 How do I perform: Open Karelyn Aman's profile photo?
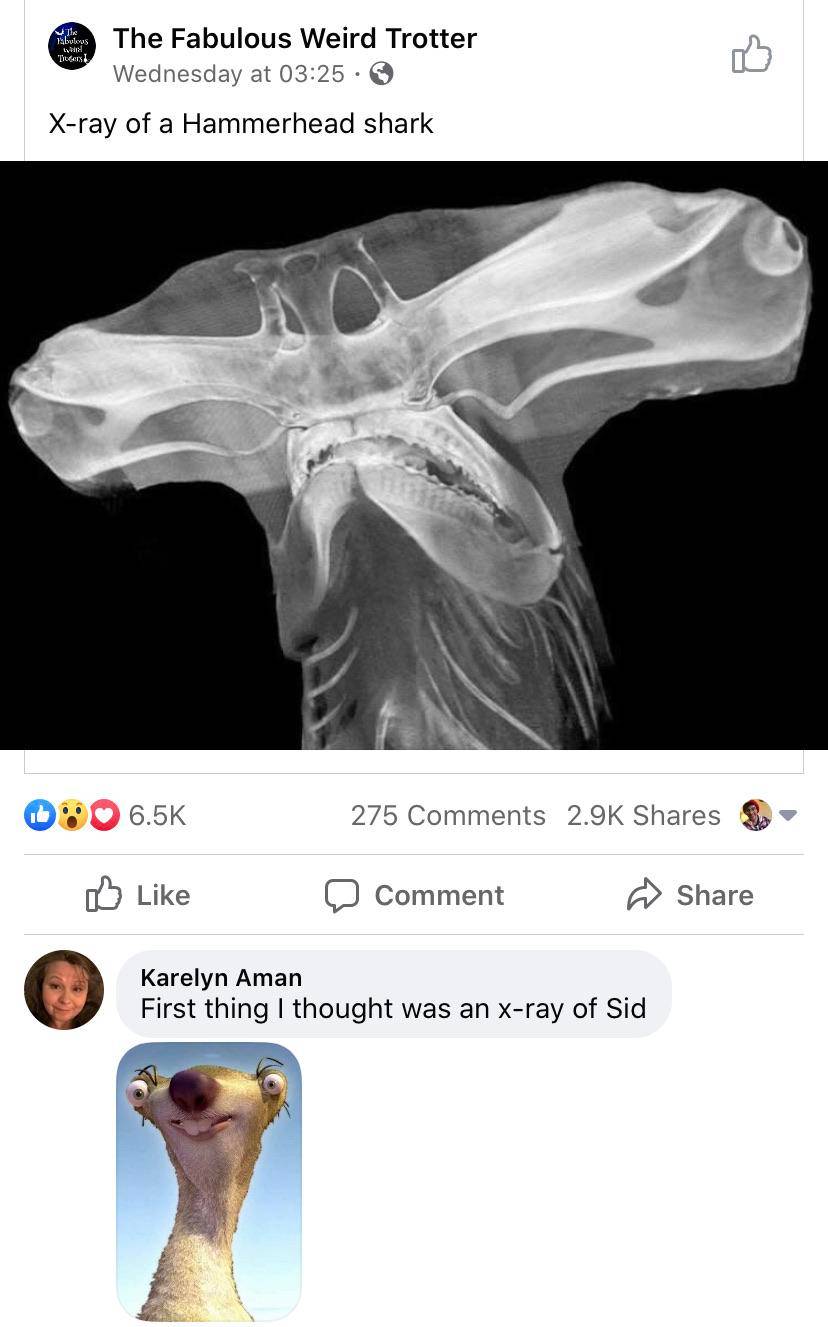pos(64,990)
